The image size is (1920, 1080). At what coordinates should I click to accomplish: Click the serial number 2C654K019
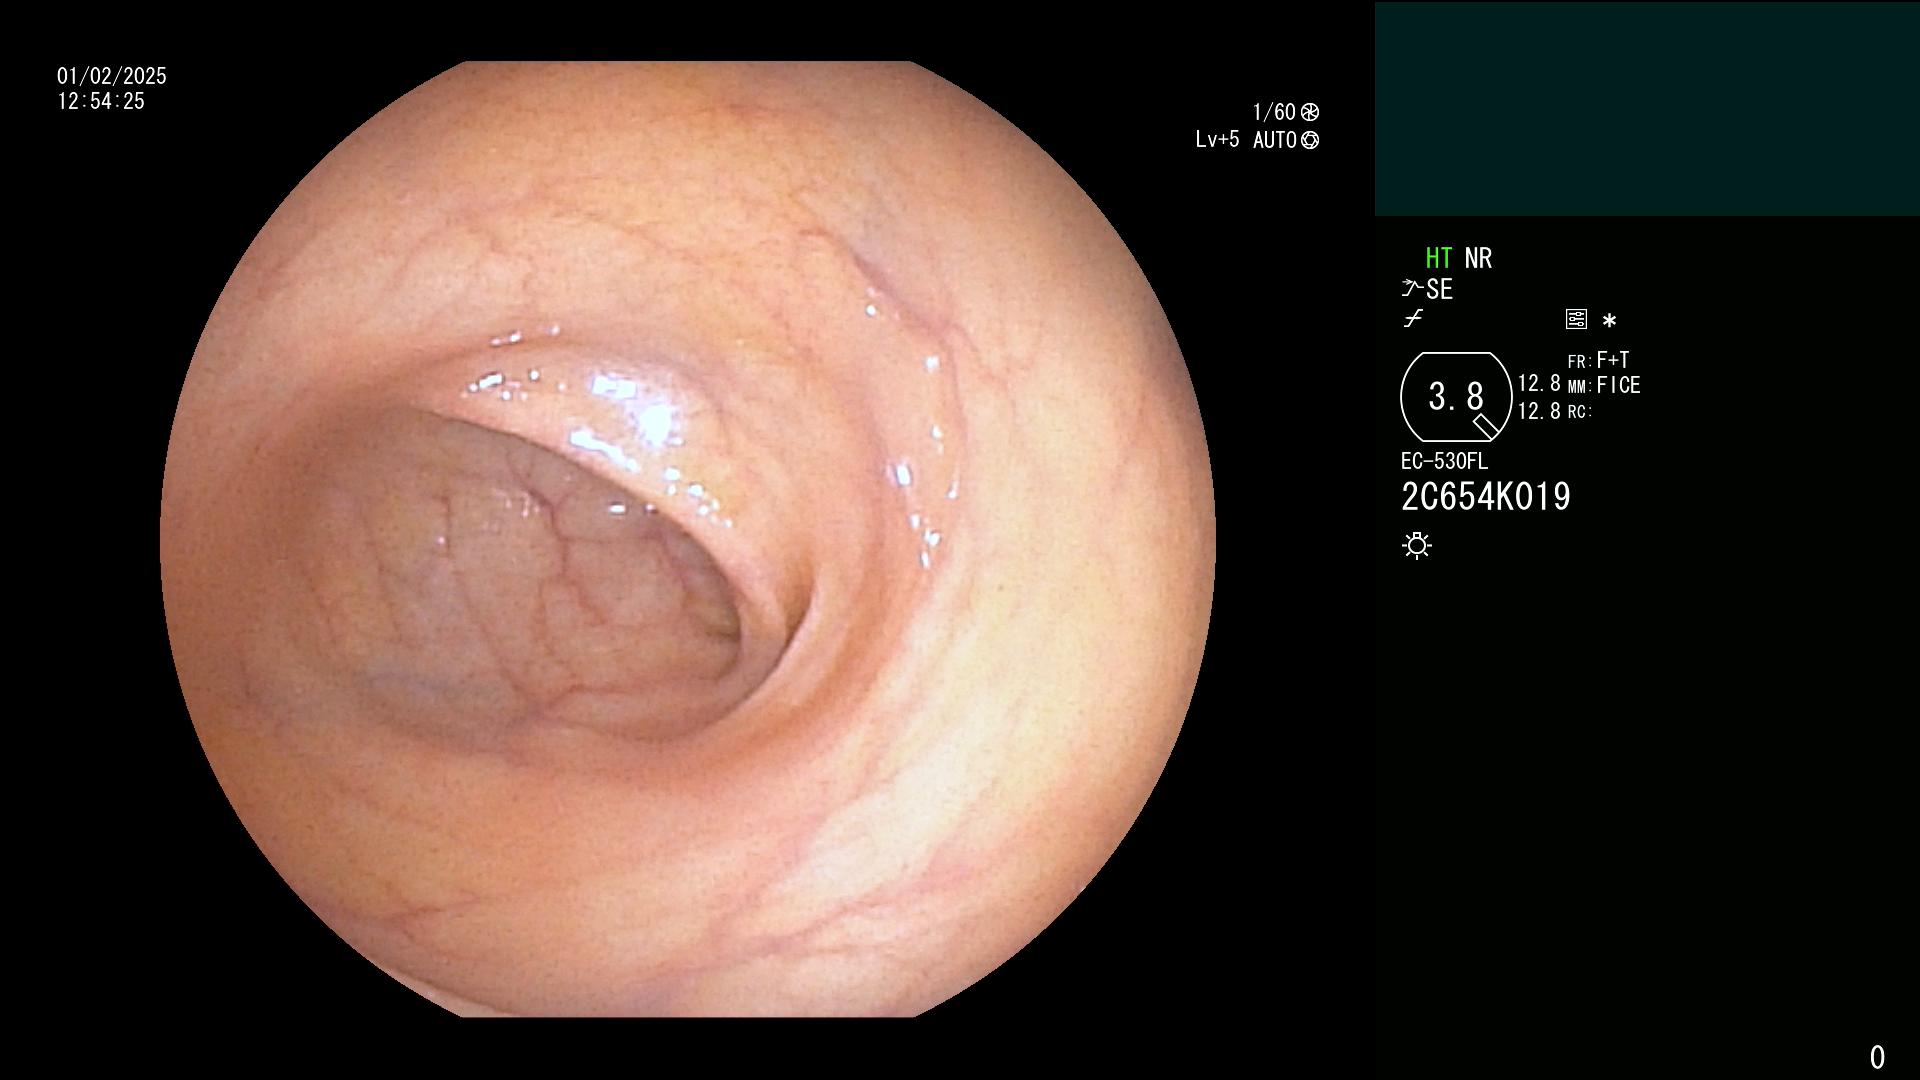click(x=1486, y=496)
